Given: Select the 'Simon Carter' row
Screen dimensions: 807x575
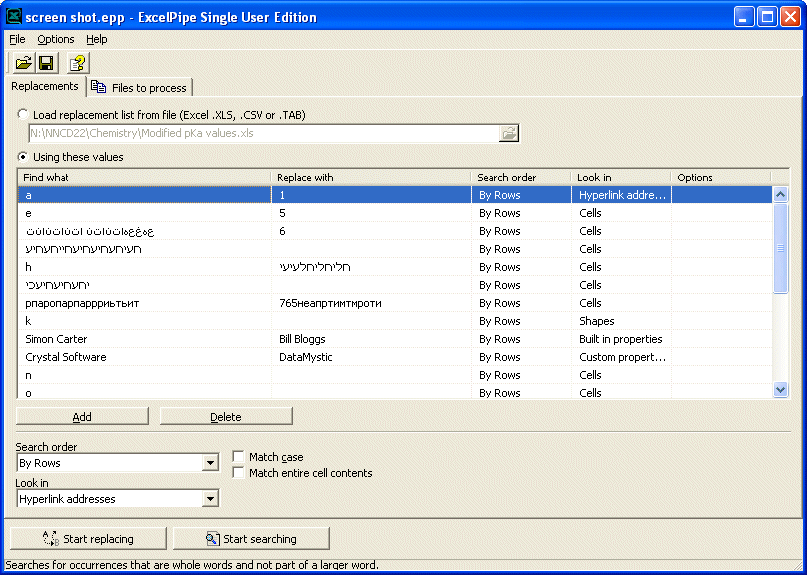Looking at the screenshot, I should point(395,339).
